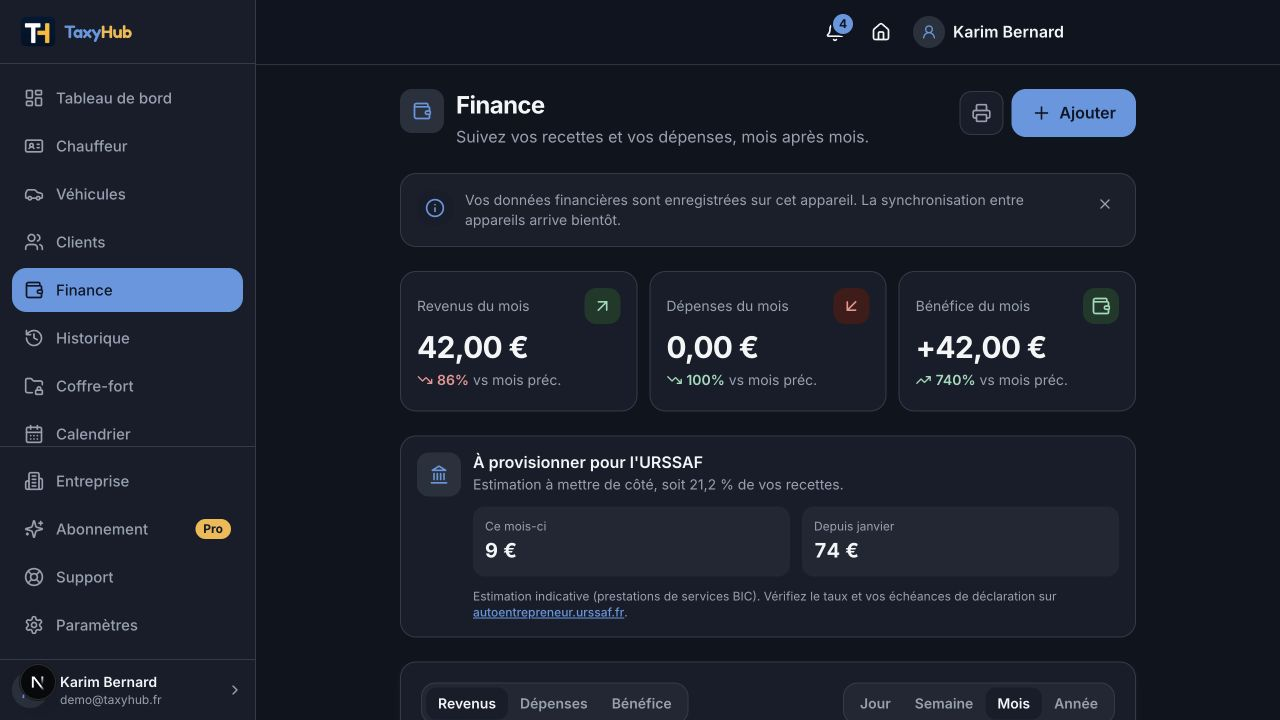1280x720 pixels.
Task: Open the autoentrepreneur.urssaf.fr link
Action: [548, 613]
